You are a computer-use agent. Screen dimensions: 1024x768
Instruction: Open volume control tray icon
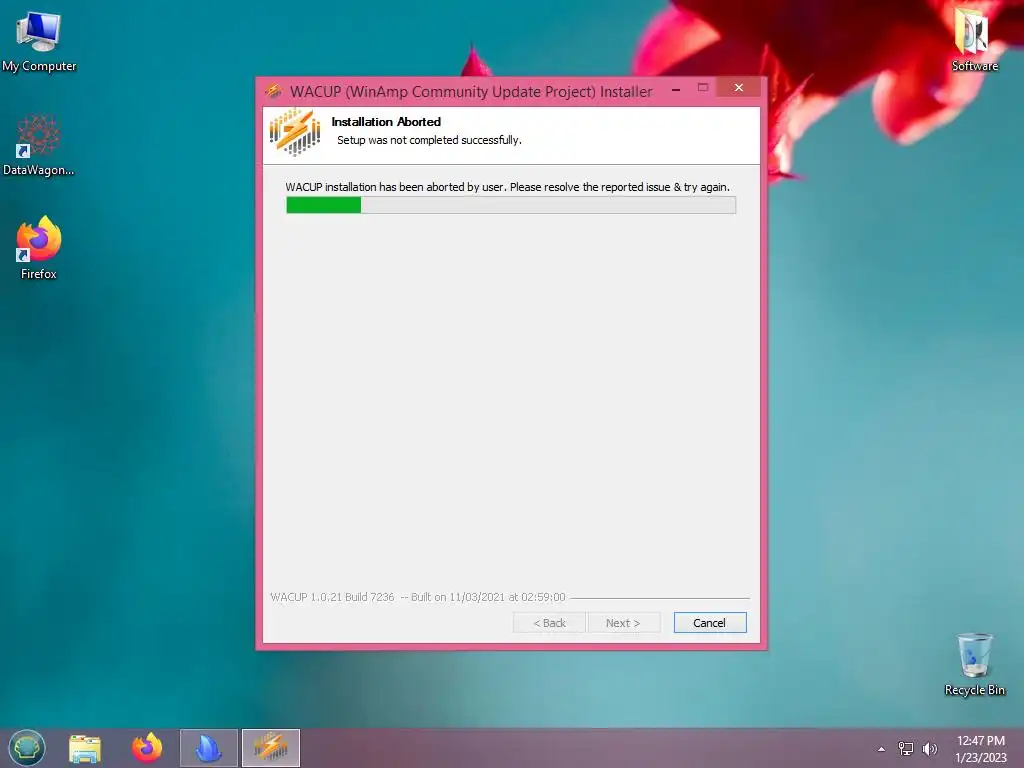coord(930,748)
